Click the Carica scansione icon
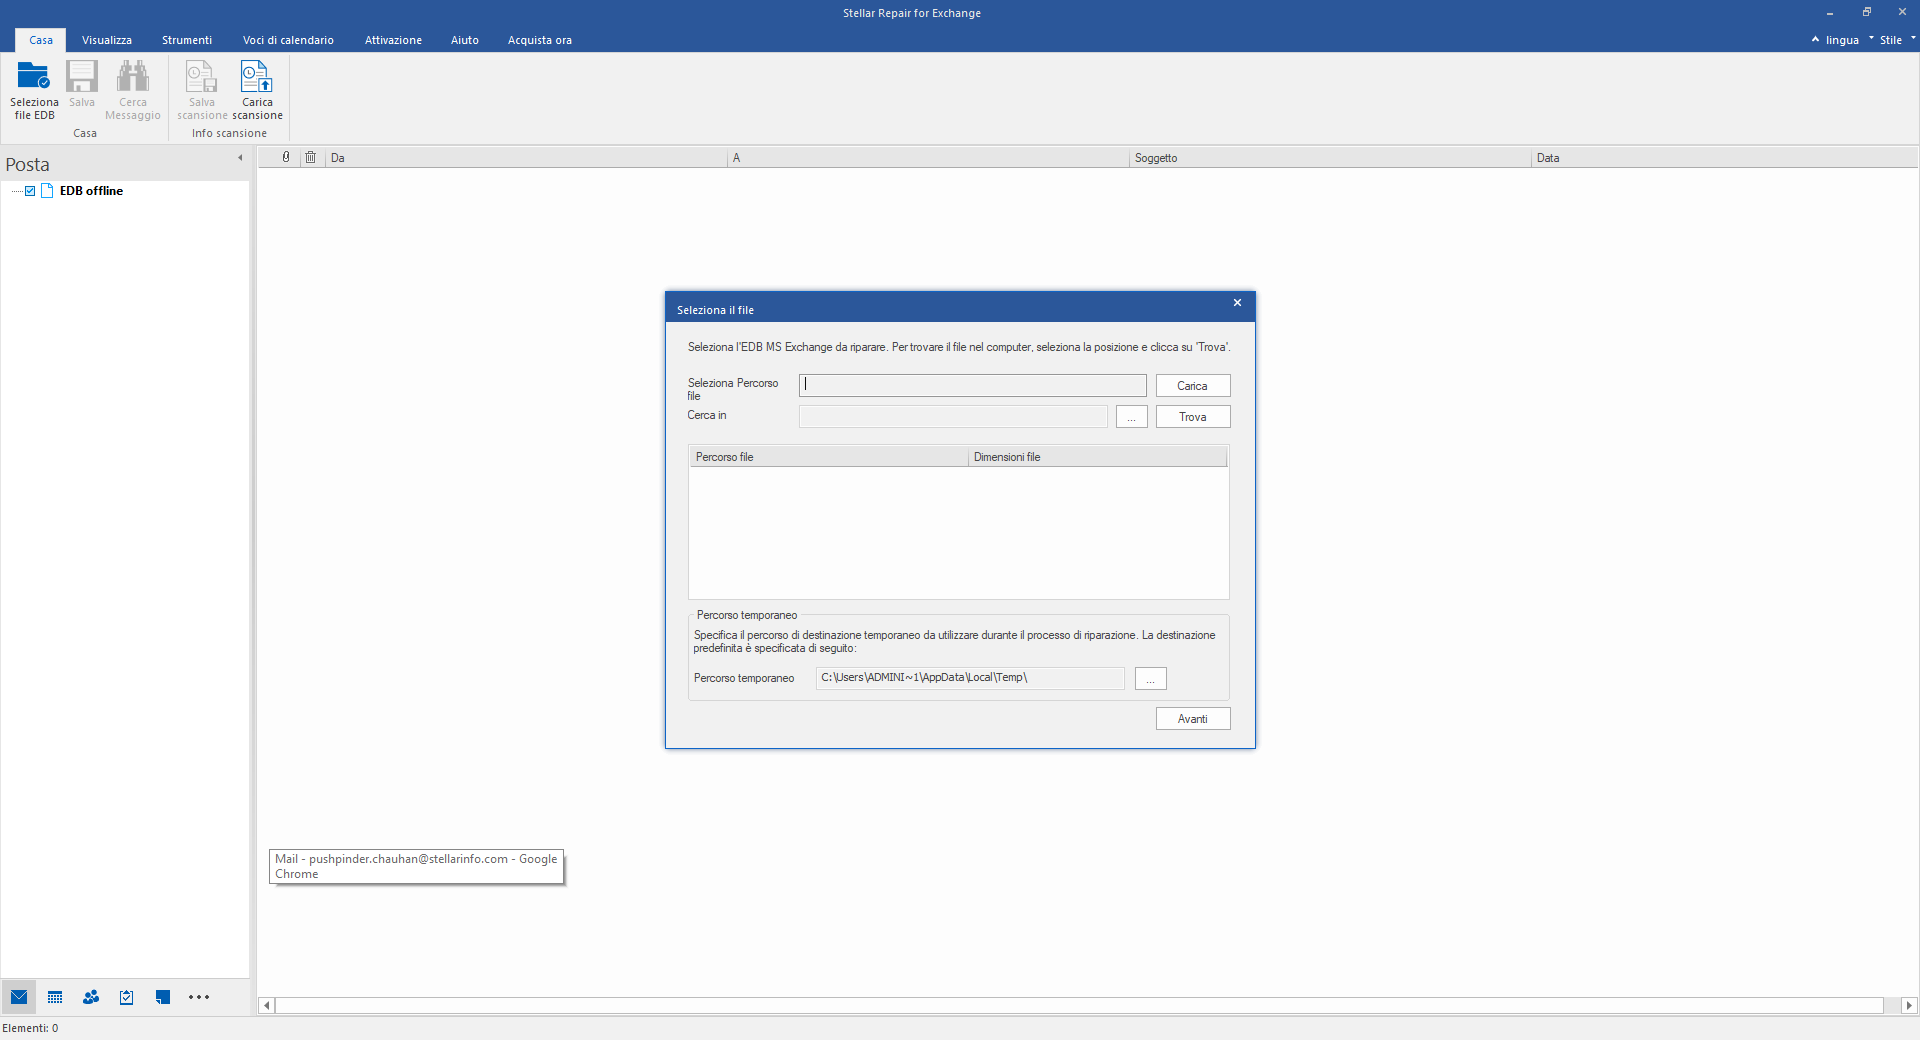Image resolution: width=1920 pixels, height=1040 pixels. [257, 76]
